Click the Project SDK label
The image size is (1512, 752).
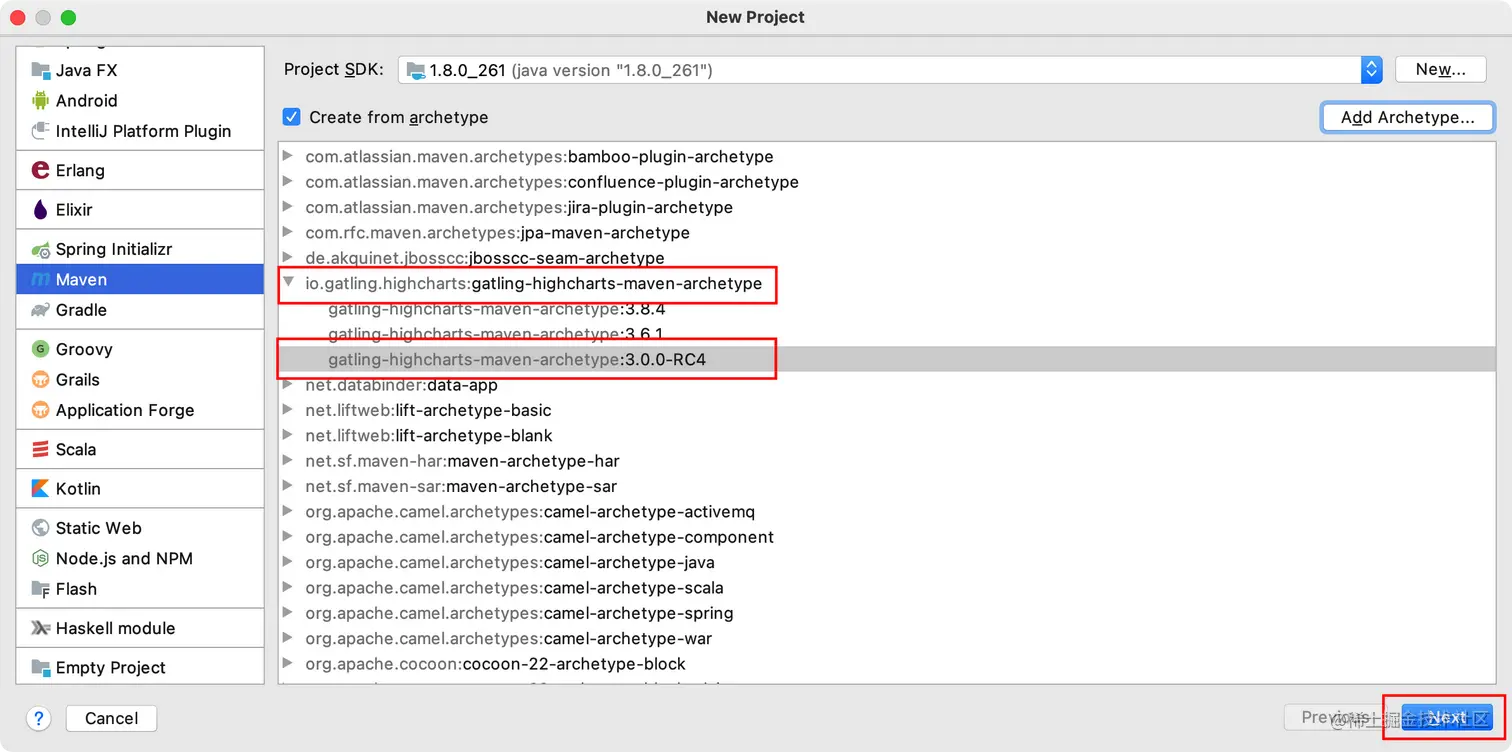(x=334, y=69)
